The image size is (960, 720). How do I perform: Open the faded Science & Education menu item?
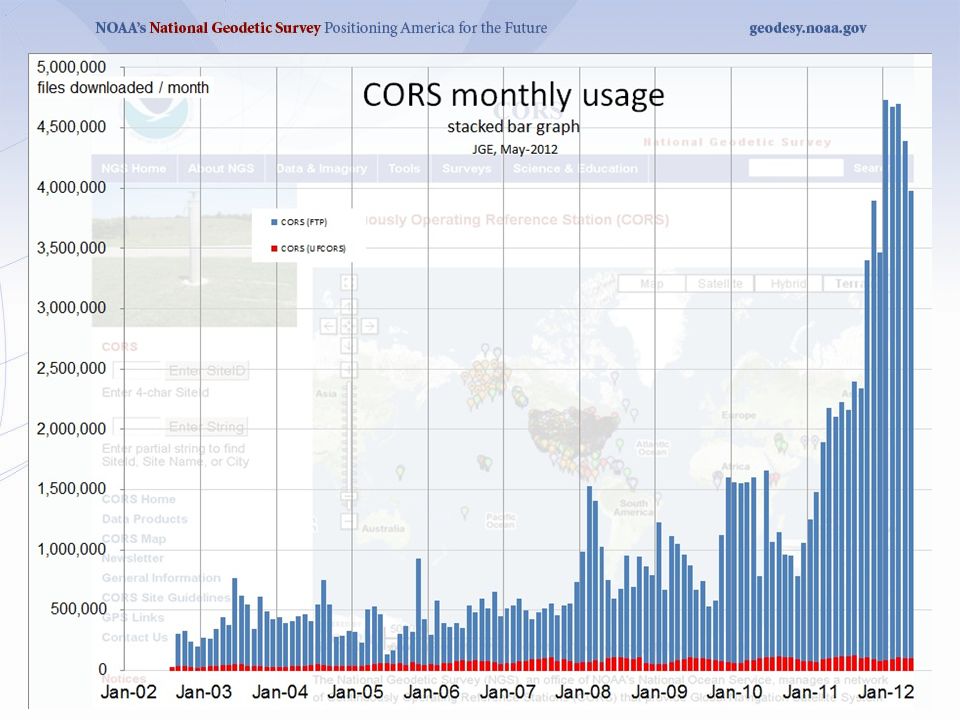click(x=575, y=168)
